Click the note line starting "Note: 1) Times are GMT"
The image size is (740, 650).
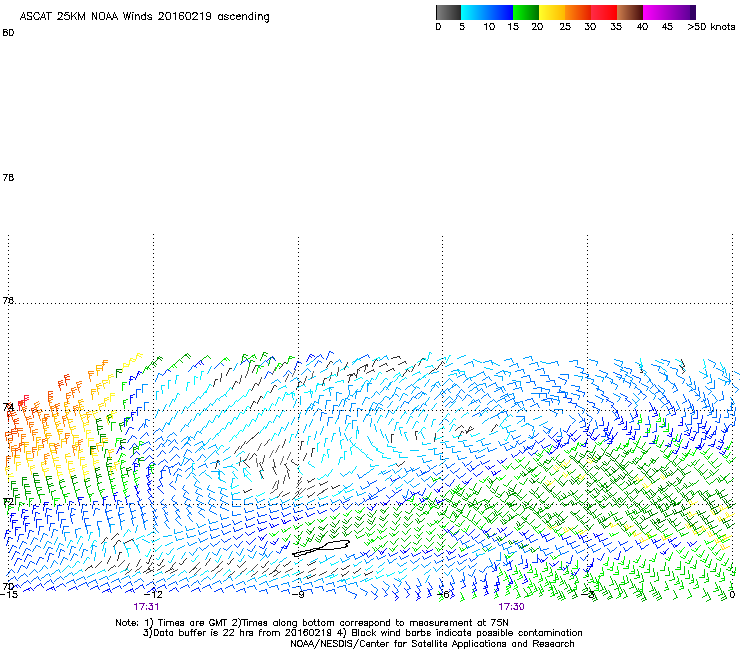pos(312,623)
